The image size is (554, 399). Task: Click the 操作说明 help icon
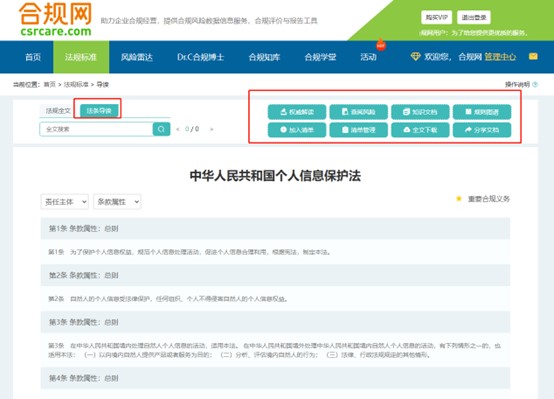click(x=535, y=84)
